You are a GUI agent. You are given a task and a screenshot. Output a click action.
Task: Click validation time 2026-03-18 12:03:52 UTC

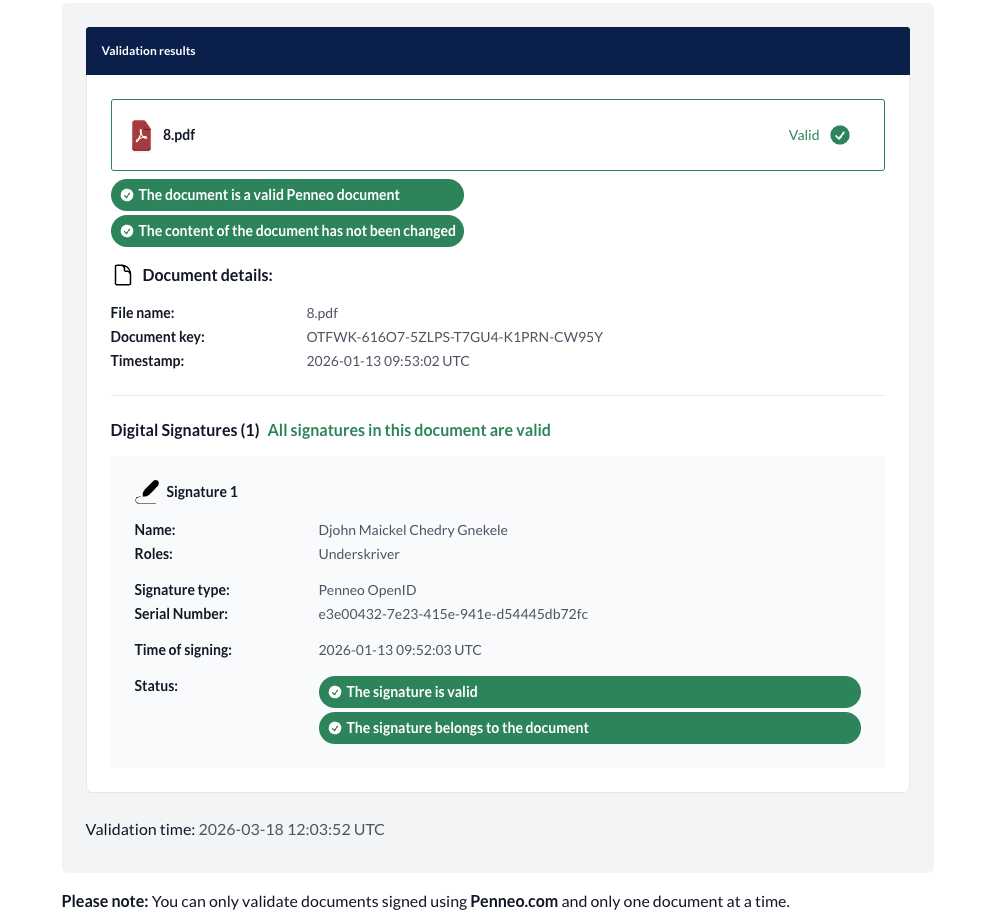point(292,830)
